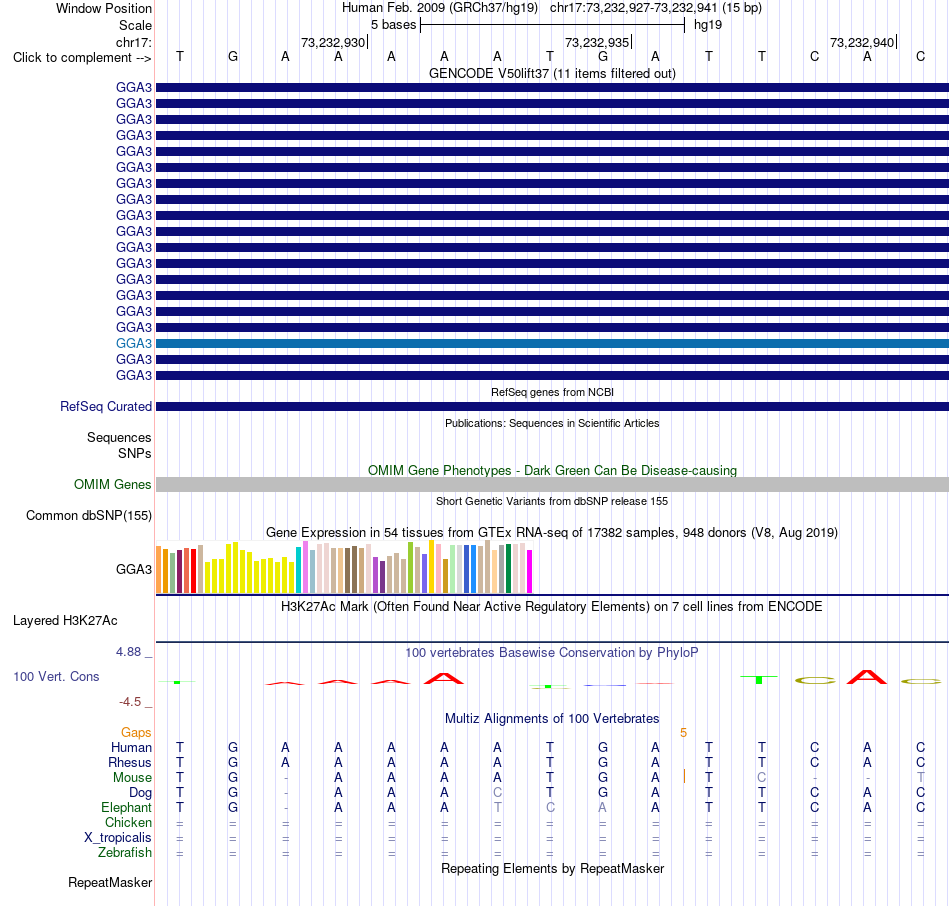Click the X_tropicalis alignment row label
Screen dimensions: 950x906
click(x=118, y=838)
